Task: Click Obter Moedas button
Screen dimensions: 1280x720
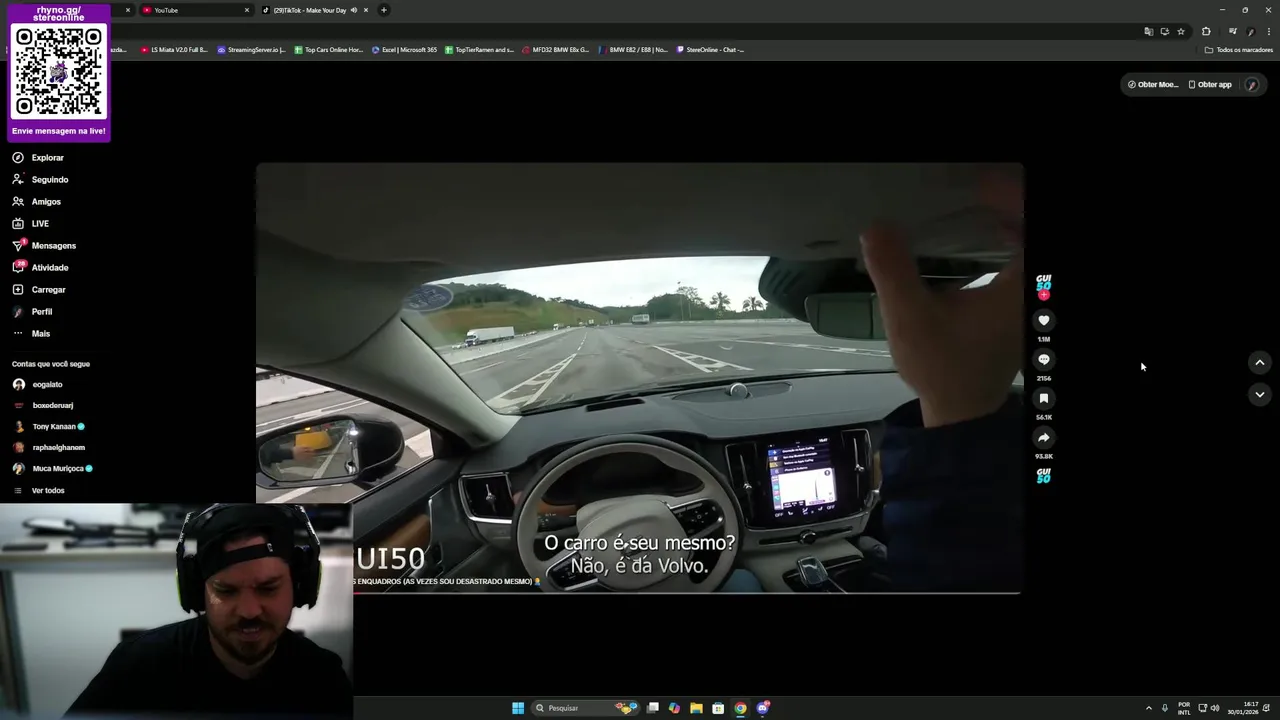Action: pos(1152,85)
